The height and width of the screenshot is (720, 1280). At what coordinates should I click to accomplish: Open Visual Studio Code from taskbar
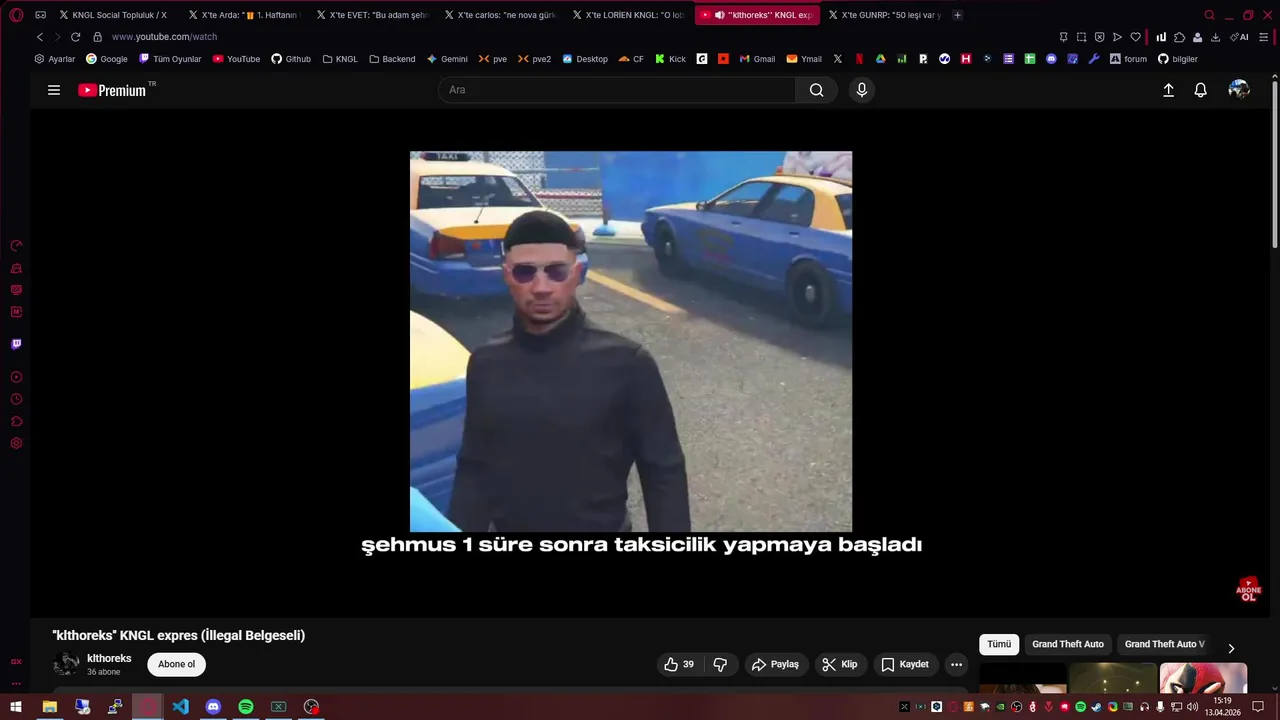(x=180, y=707)
